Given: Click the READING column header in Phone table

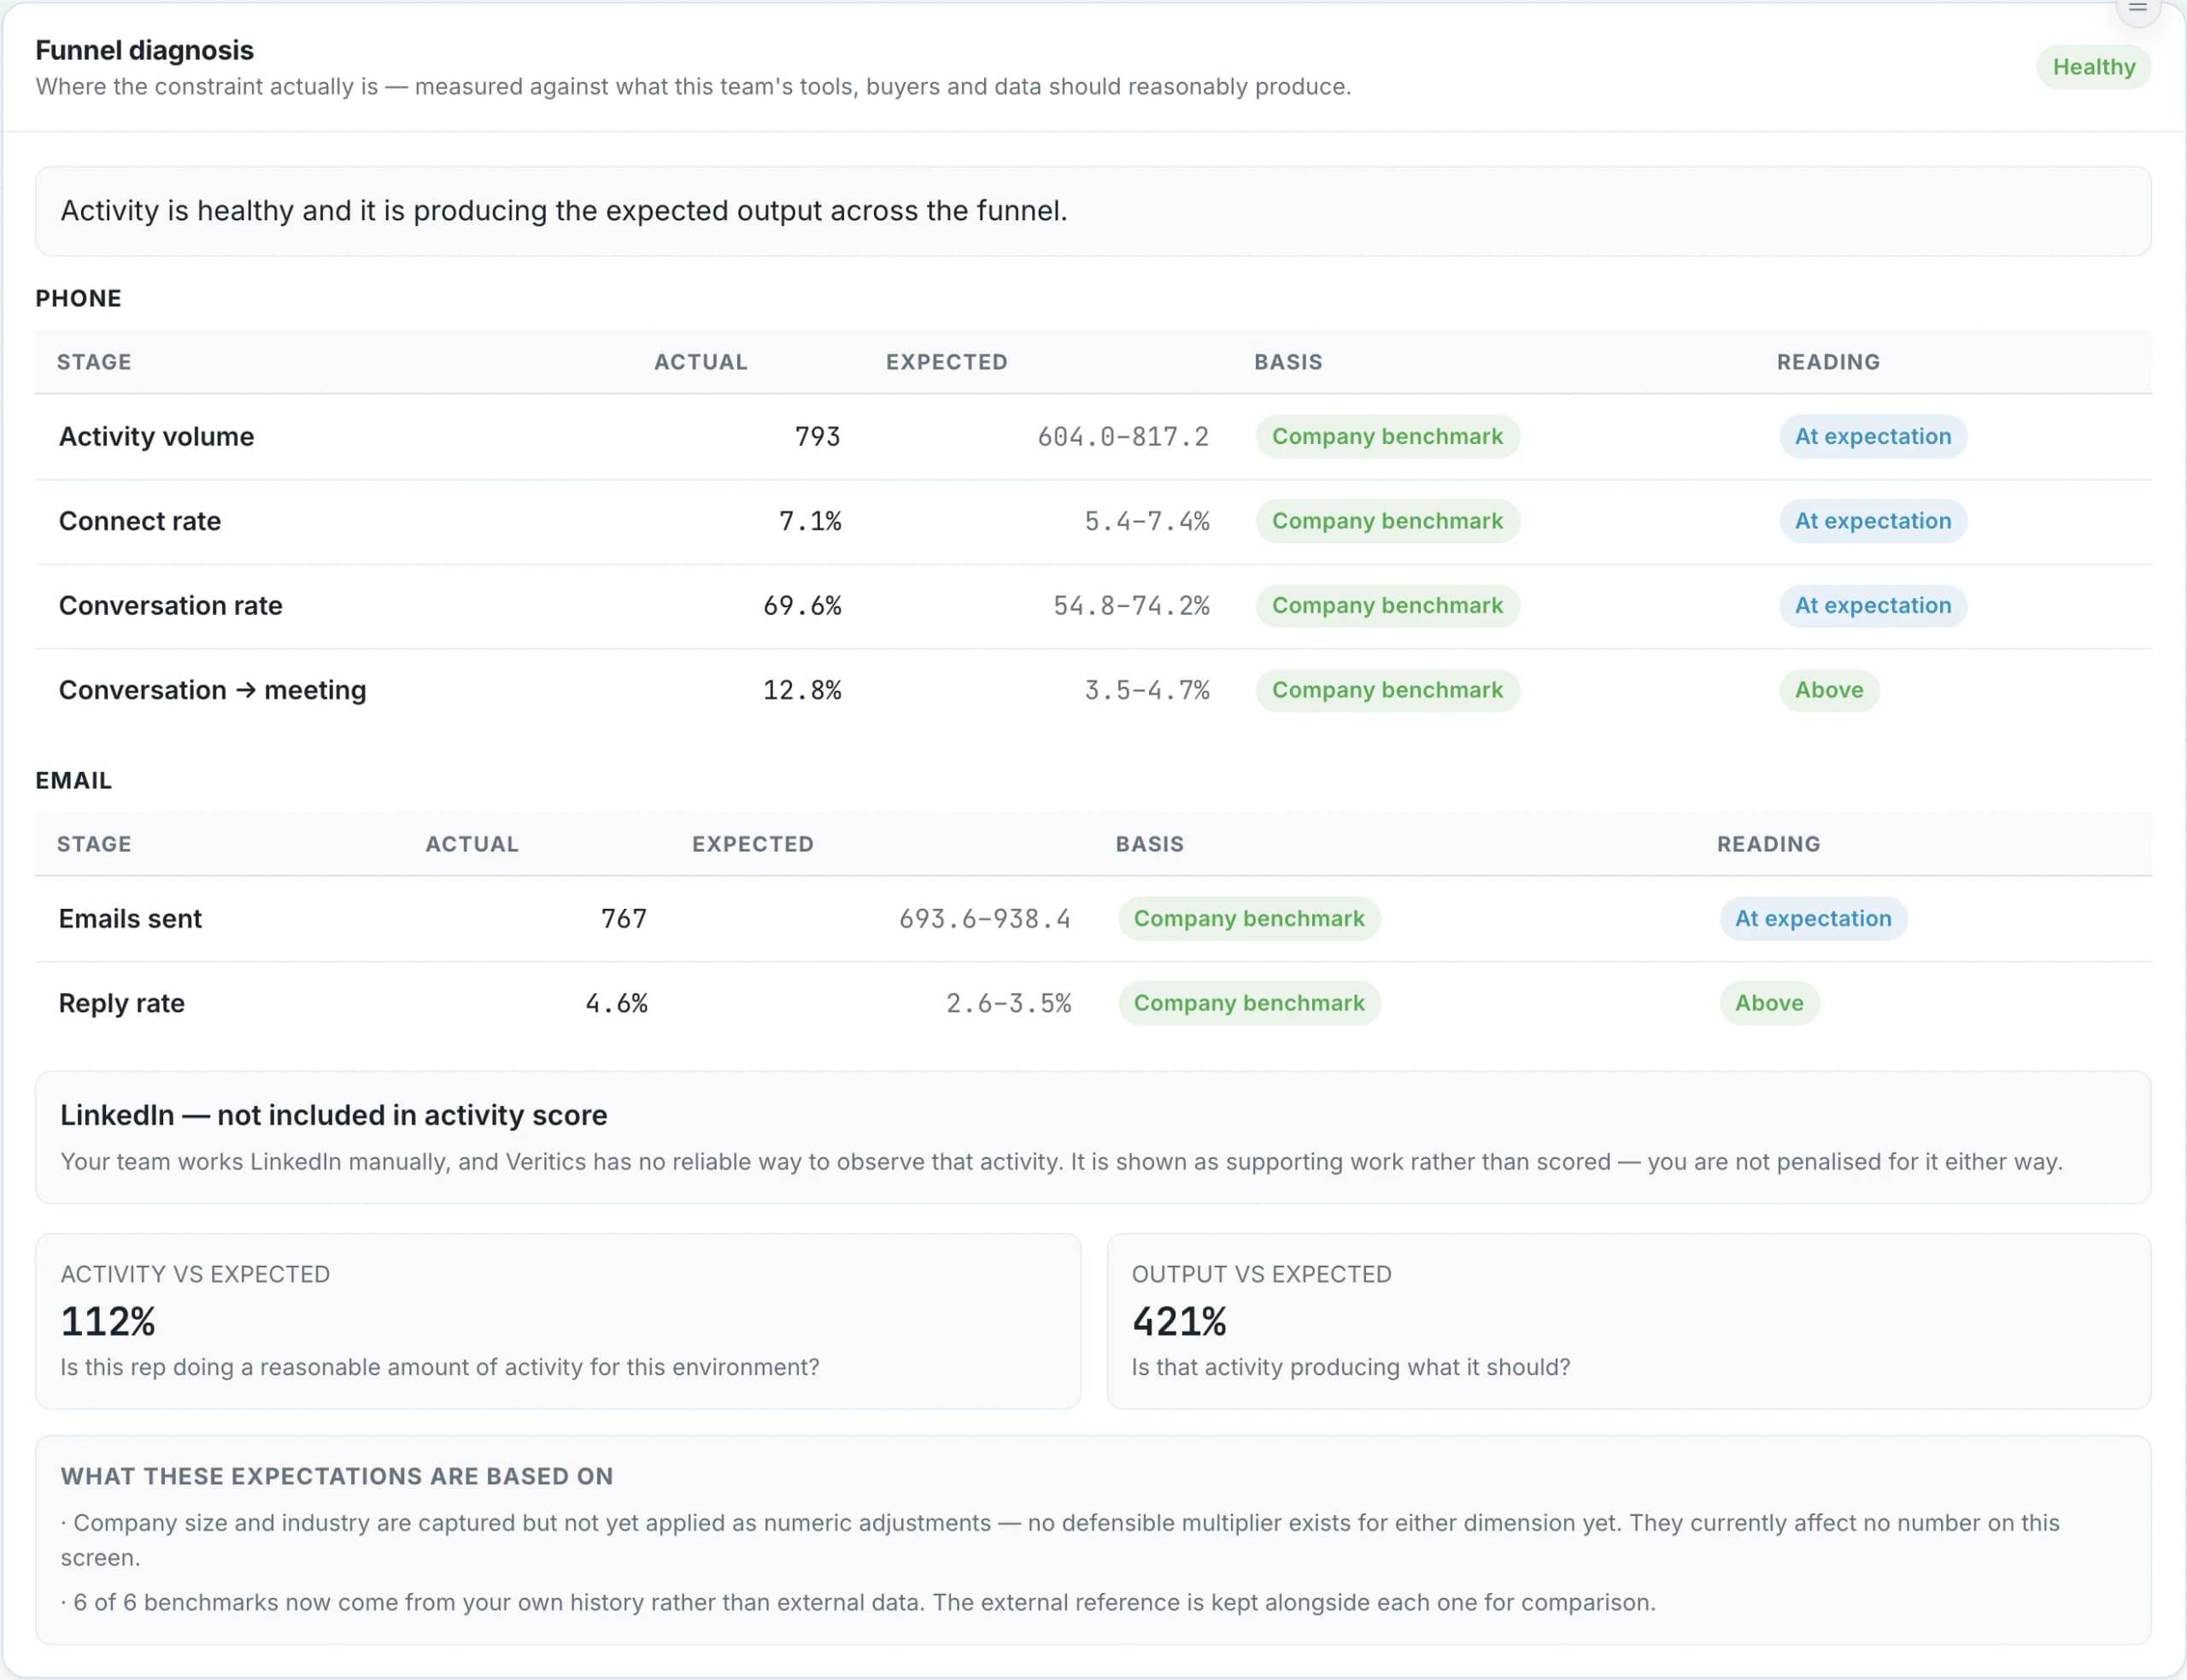Looking at the screenshot, I should tap(1828, 362).
